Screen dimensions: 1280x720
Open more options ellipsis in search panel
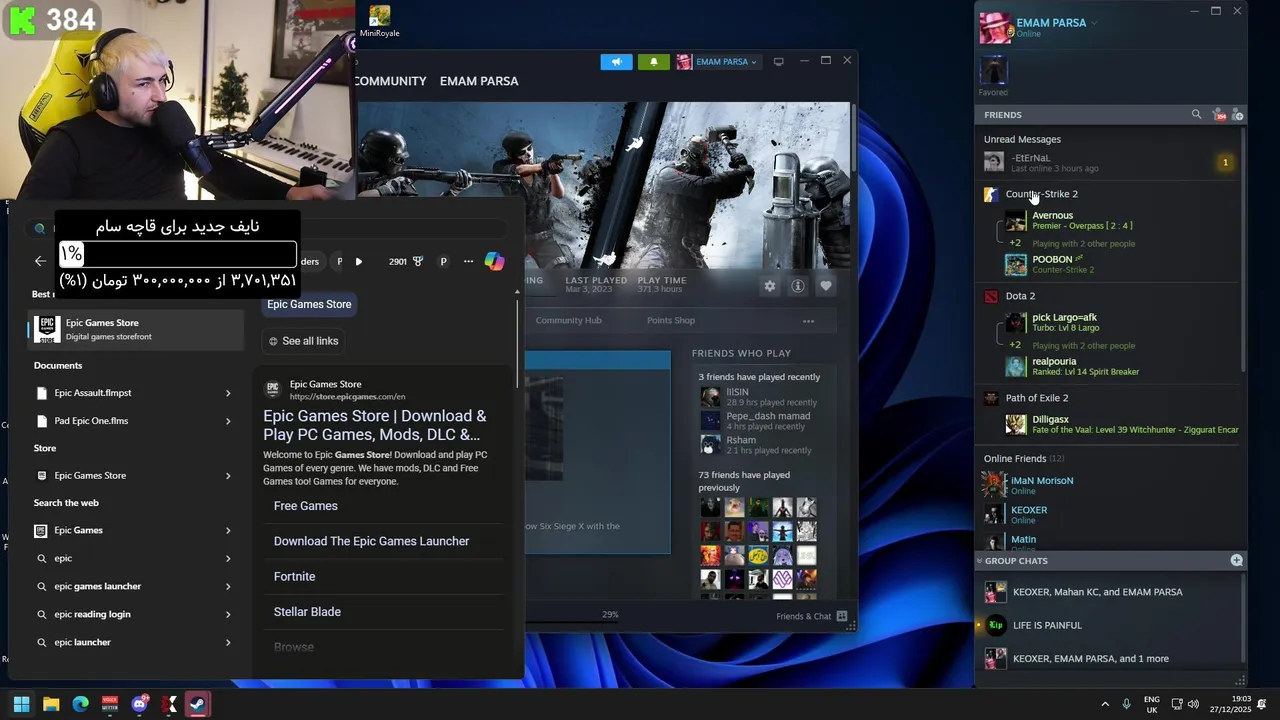click(x=468, y=261)
